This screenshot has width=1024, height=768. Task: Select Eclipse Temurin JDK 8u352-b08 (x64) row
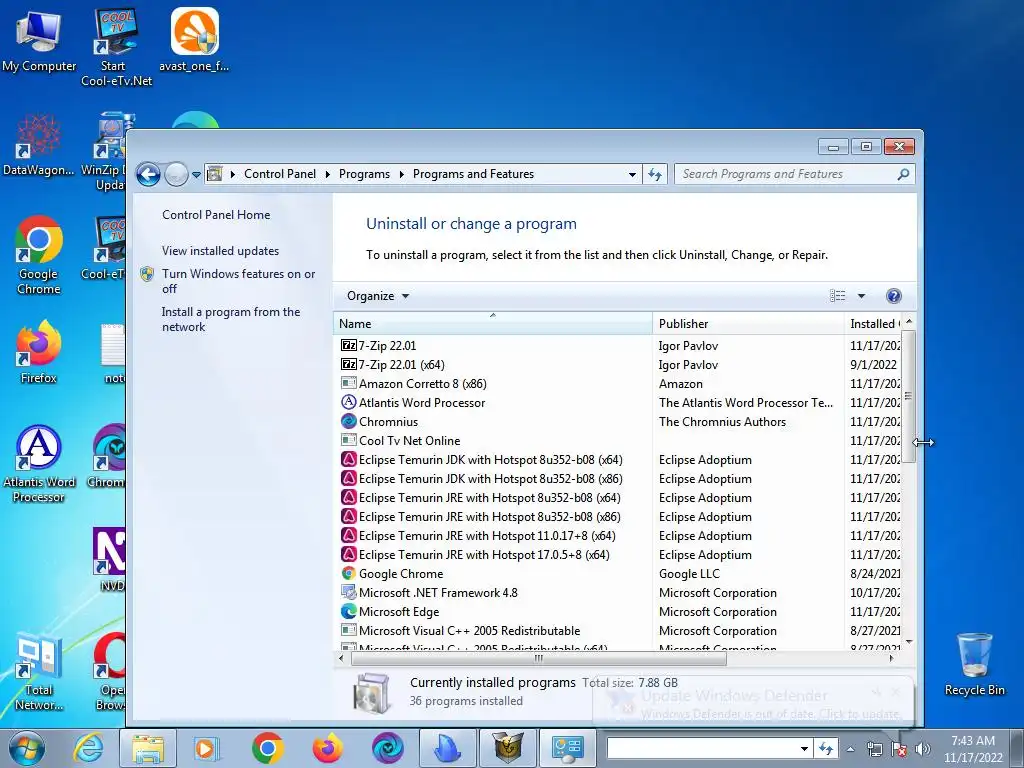(617, 460)
